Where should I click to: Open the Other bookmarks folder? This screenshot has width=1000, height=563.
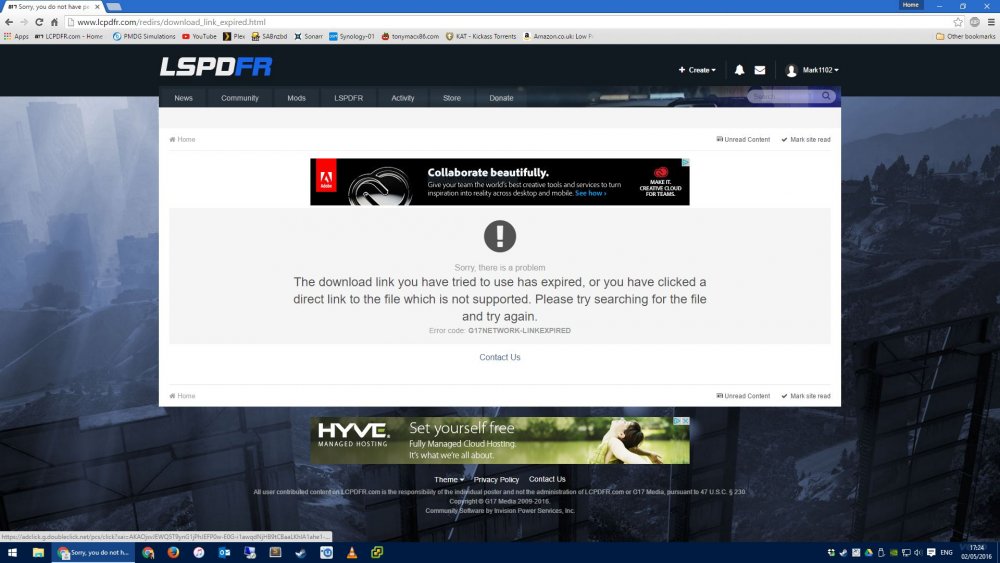pyautogui.click(x=966, y=36)
